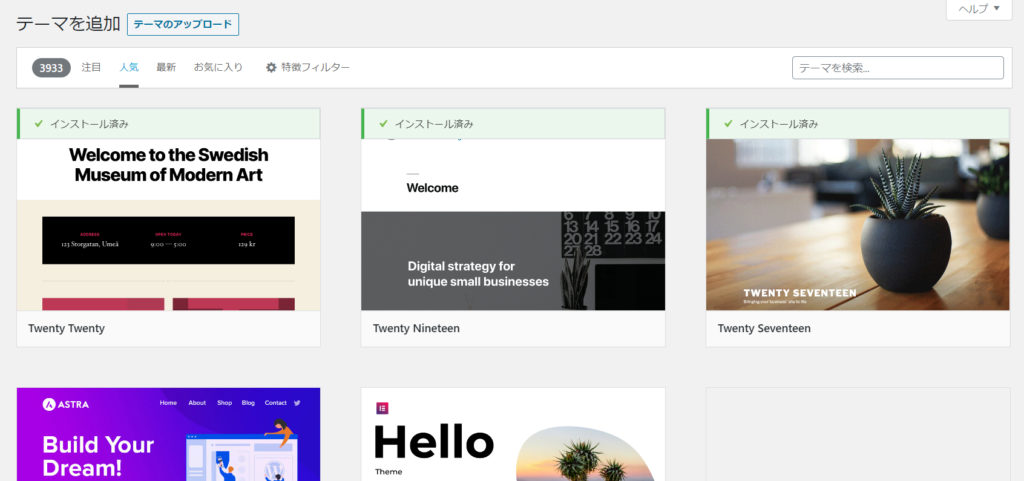Click the installed checkmark icon on Twenty Twenty
The image size is (1024, 481).
click(x=39, y=123)
